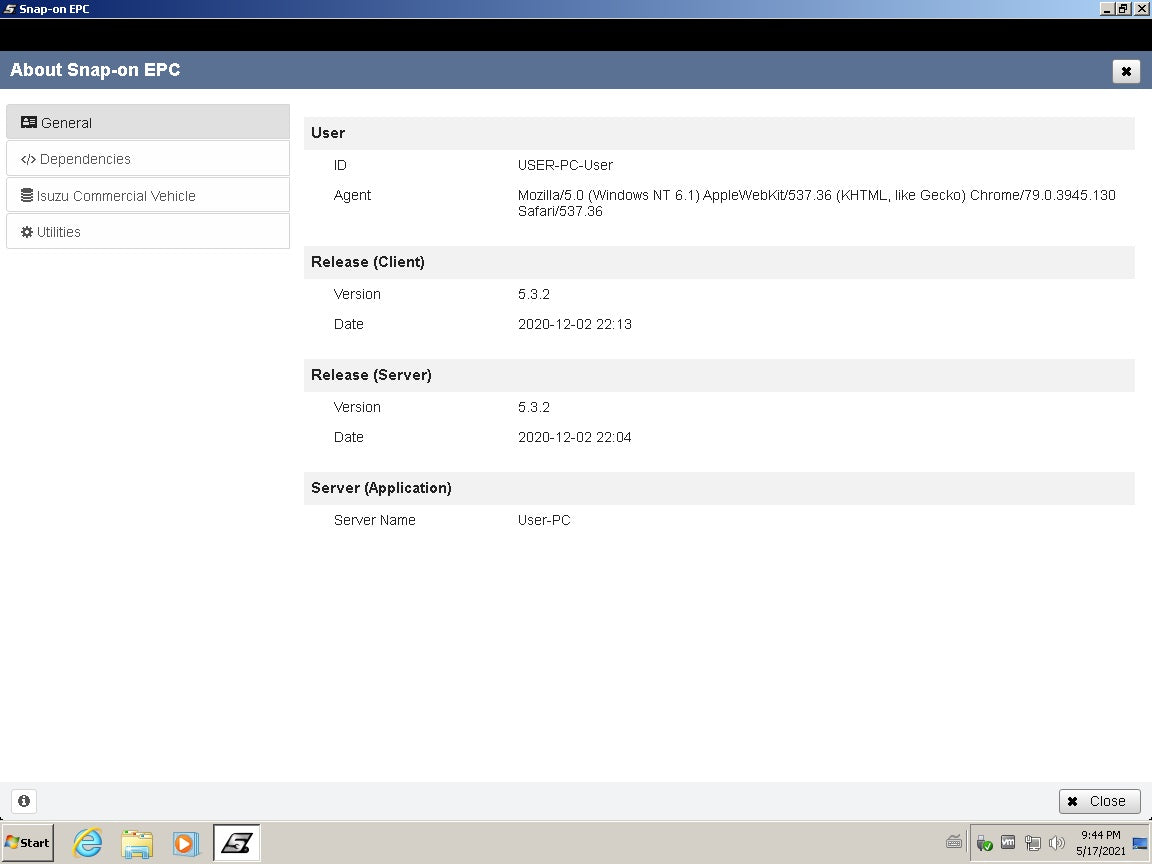Click Show Desktop icon at taskbar end
1152x864 pixels.
1140,843
